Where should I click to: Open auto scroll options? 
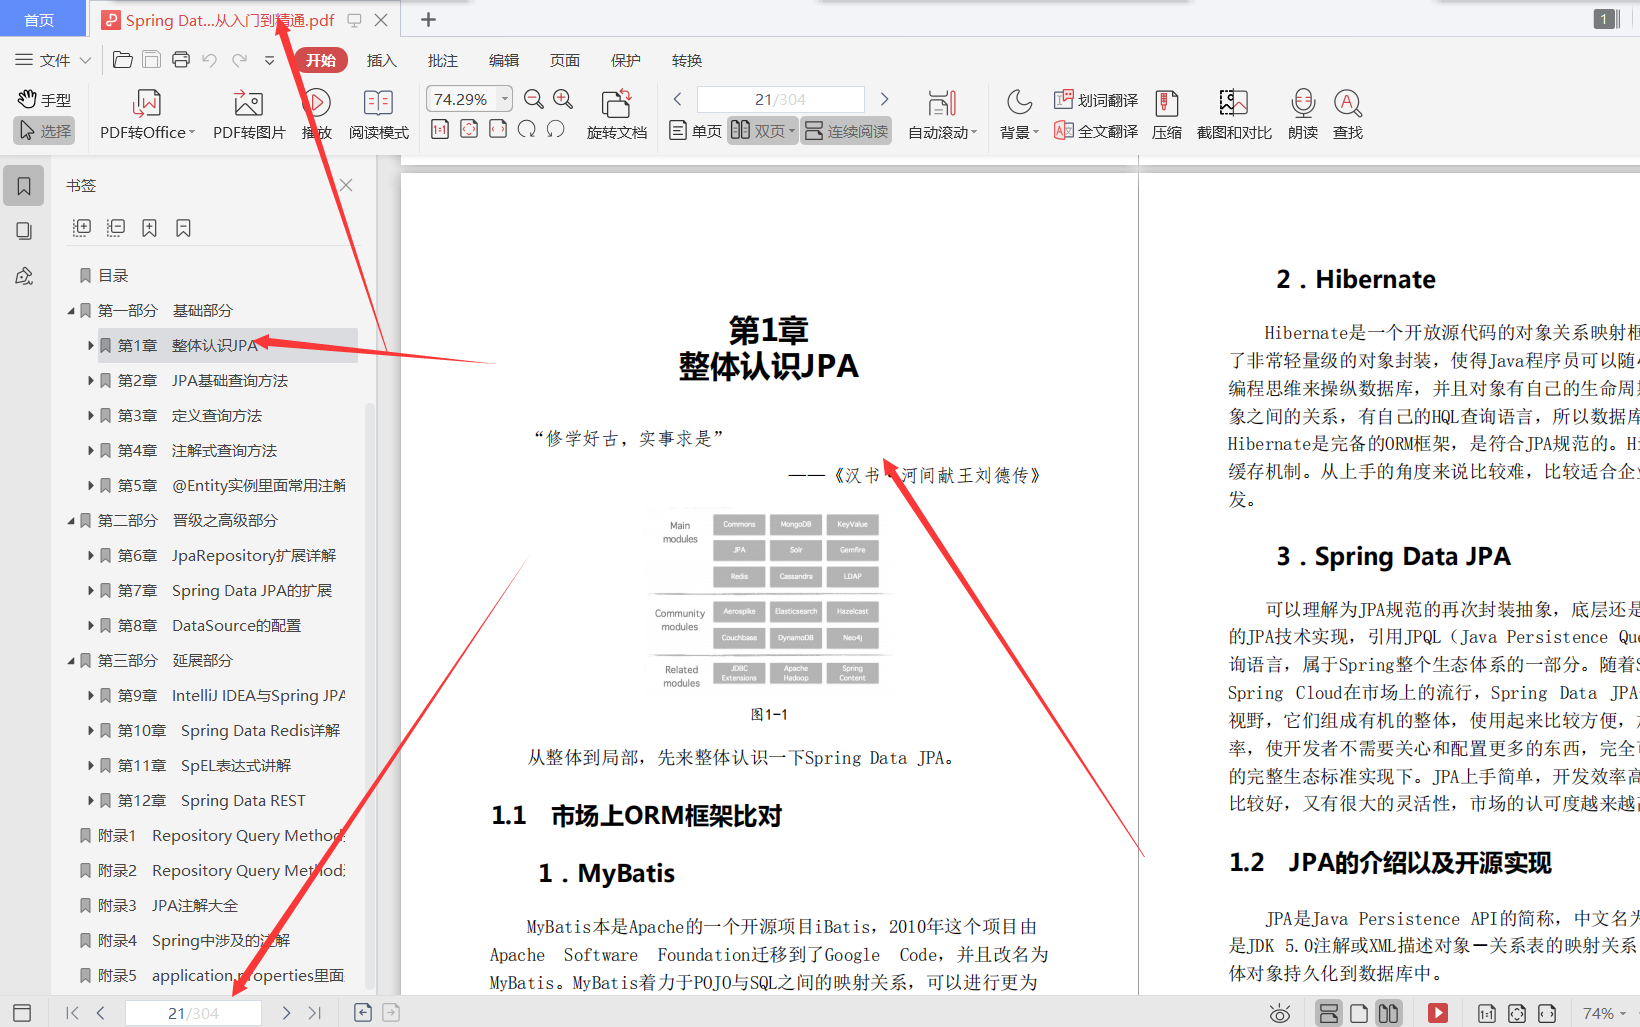click(942, 115)
